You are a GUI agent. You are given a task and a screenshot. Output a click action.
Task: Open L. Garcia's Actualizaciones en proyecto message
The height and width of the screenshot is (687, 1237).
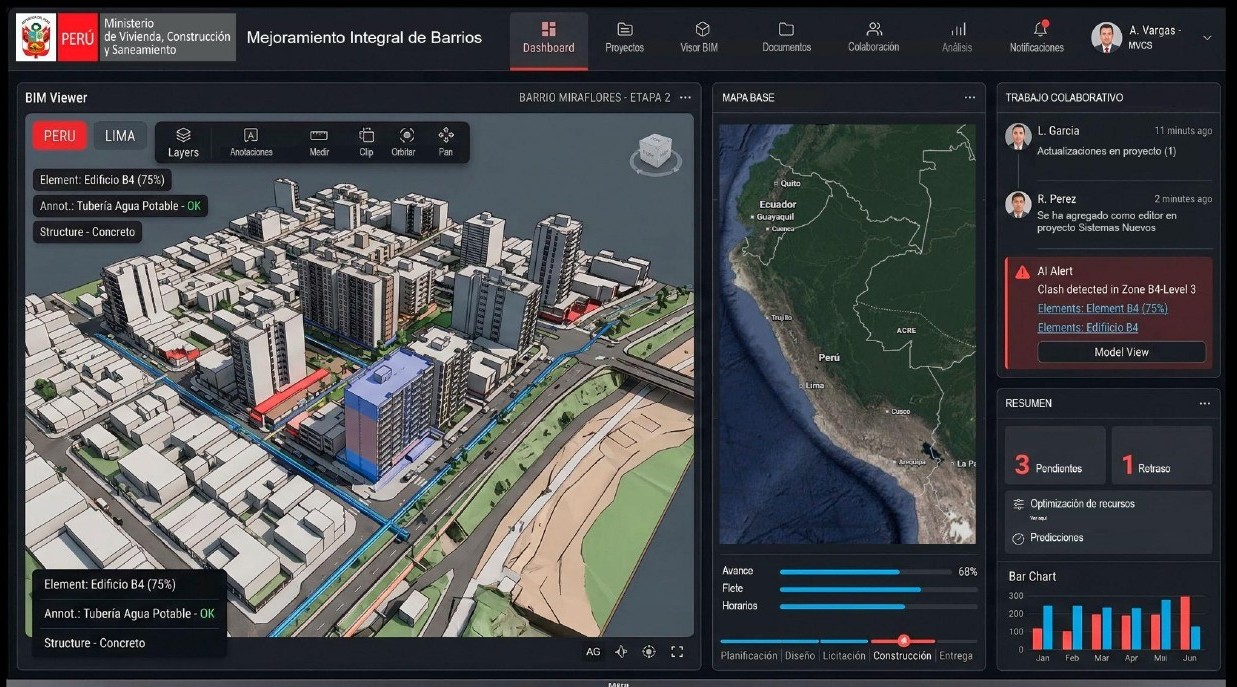[x=1106, y=152]
